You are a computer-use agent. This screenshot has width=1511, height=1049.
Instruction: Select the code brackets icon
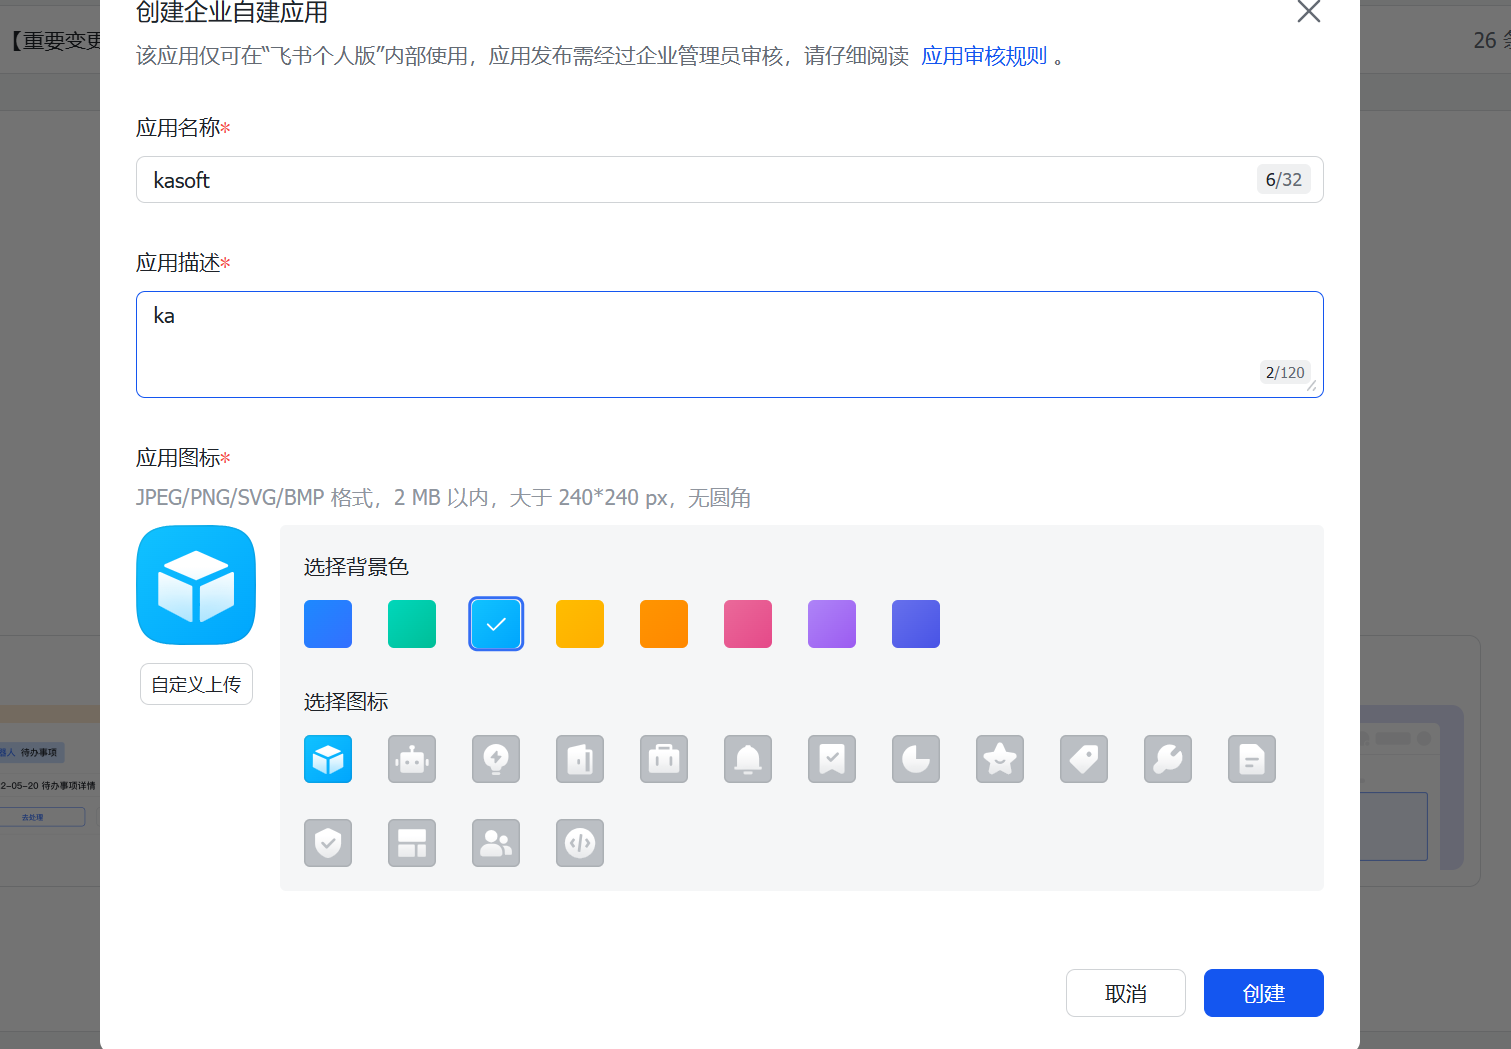pyautogui.click(x=580, y=843)
